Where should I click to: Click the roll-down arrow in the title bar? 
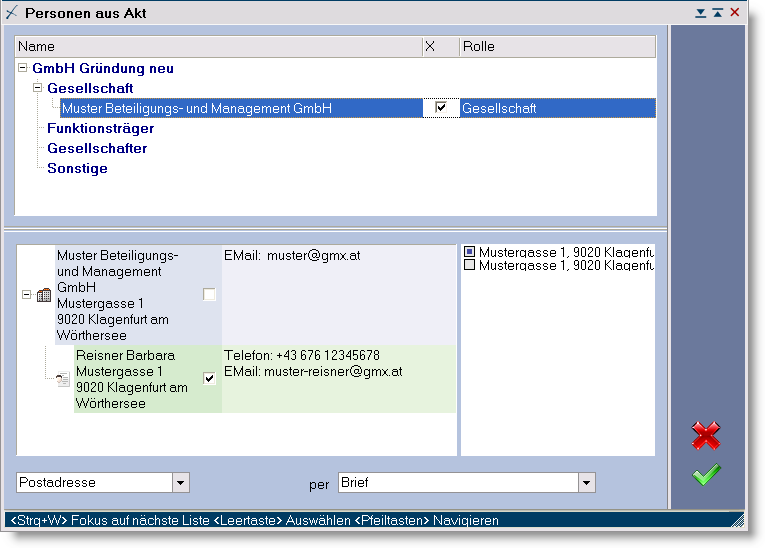click(701, 13)
